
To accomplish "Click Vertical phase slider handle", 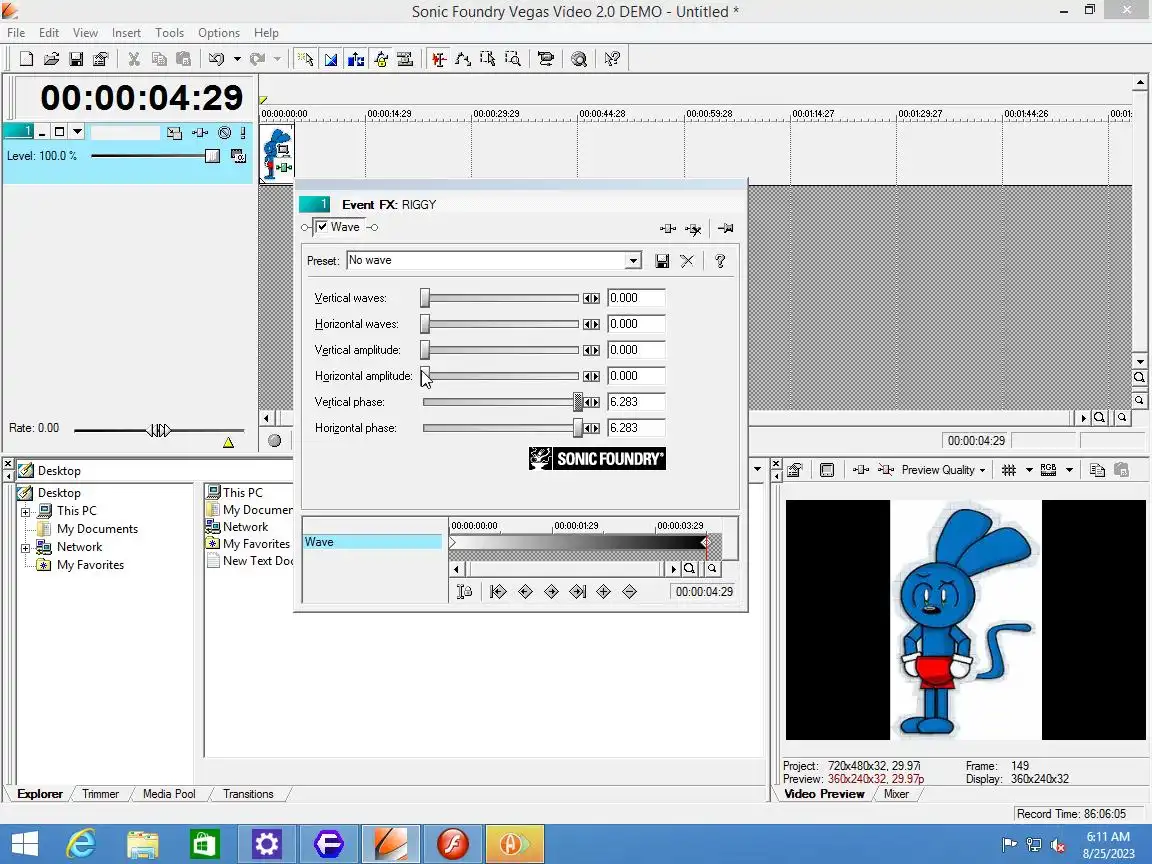I will 578,402.
